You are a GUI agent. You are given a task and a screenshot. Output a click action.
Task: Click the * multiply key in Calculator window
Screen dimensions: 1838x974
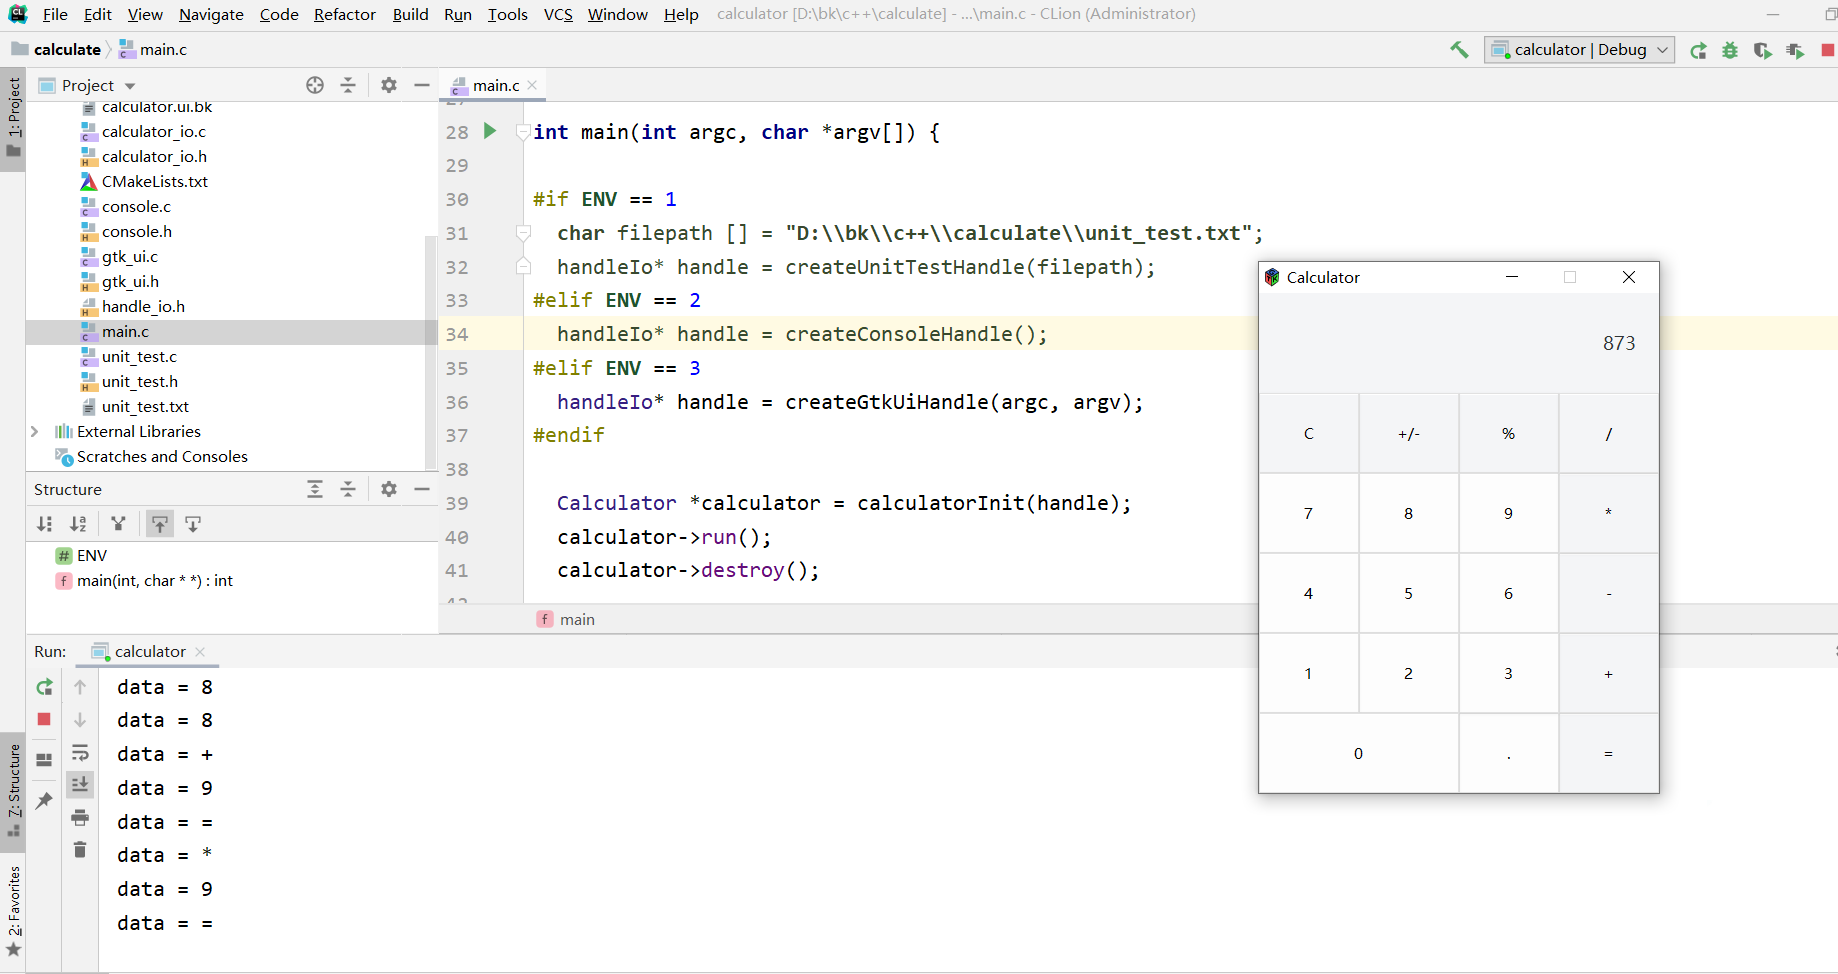click(x=1608, y=513)
